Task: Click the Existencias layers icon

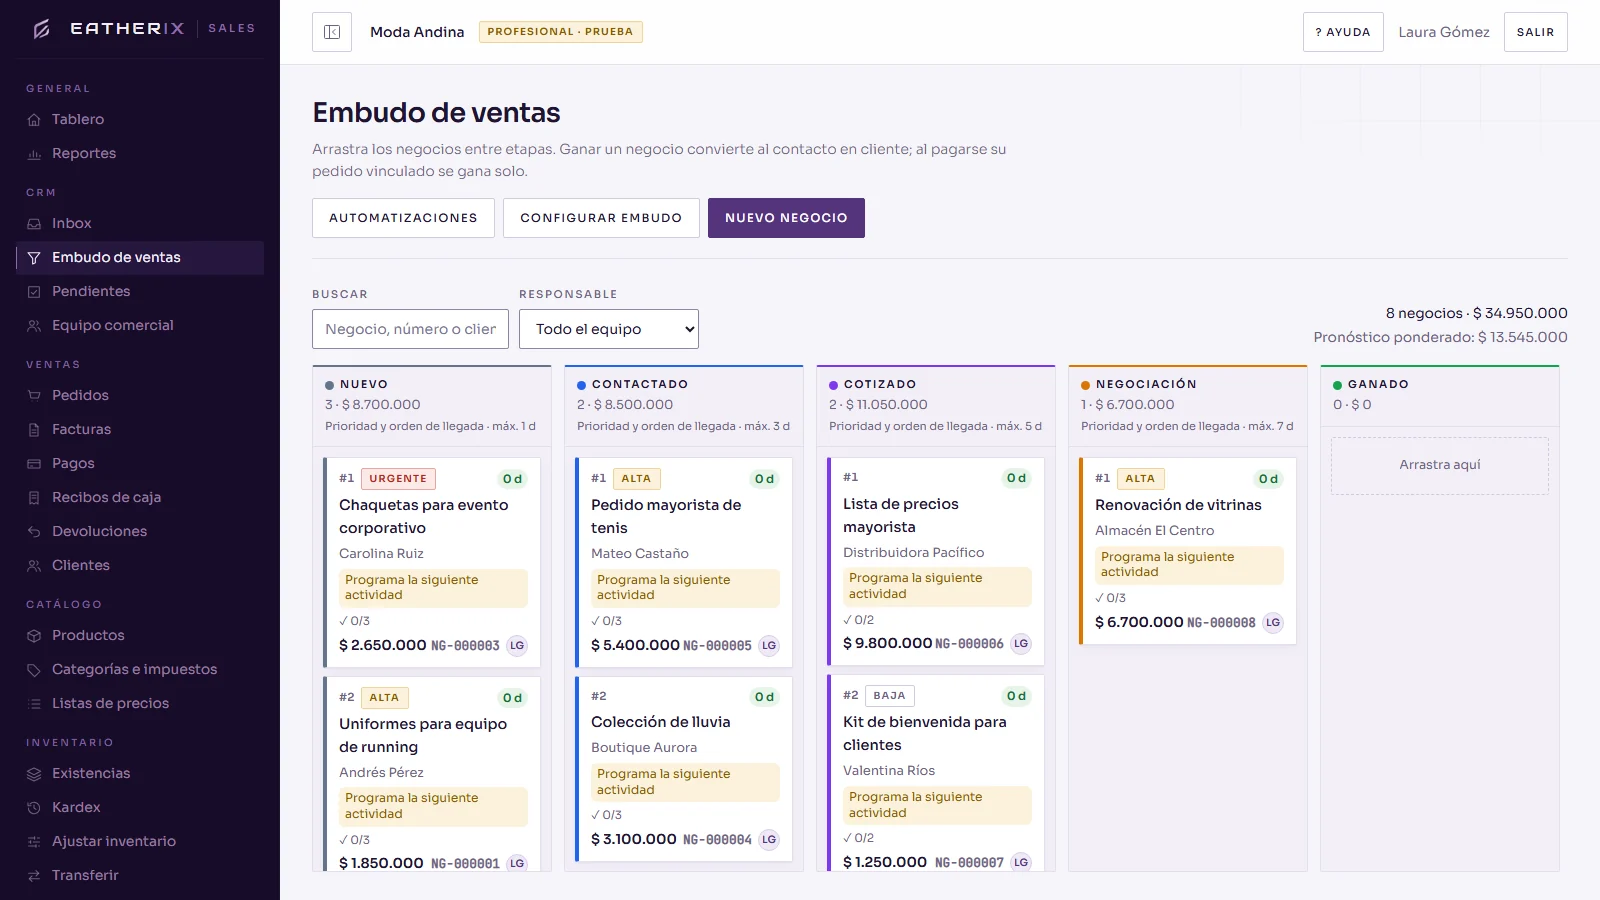Action: coord(34,774)
